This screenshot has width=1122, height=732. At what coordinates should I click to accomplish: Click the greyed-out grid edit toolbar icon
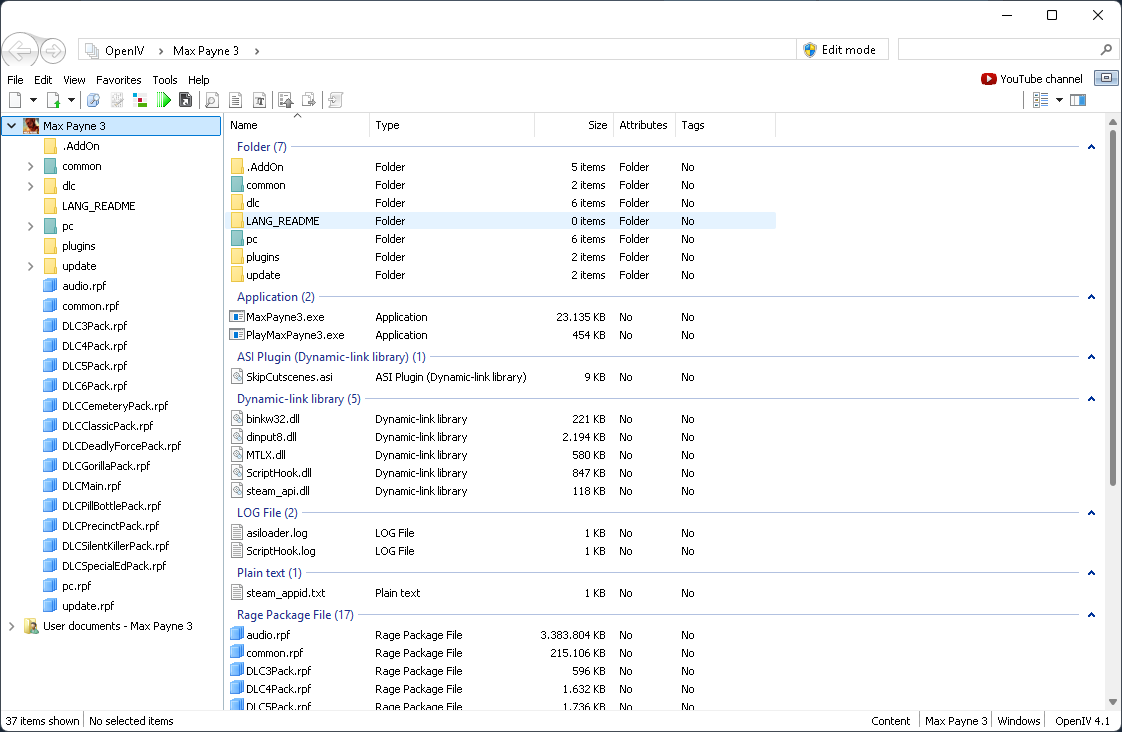pos(117,100)
